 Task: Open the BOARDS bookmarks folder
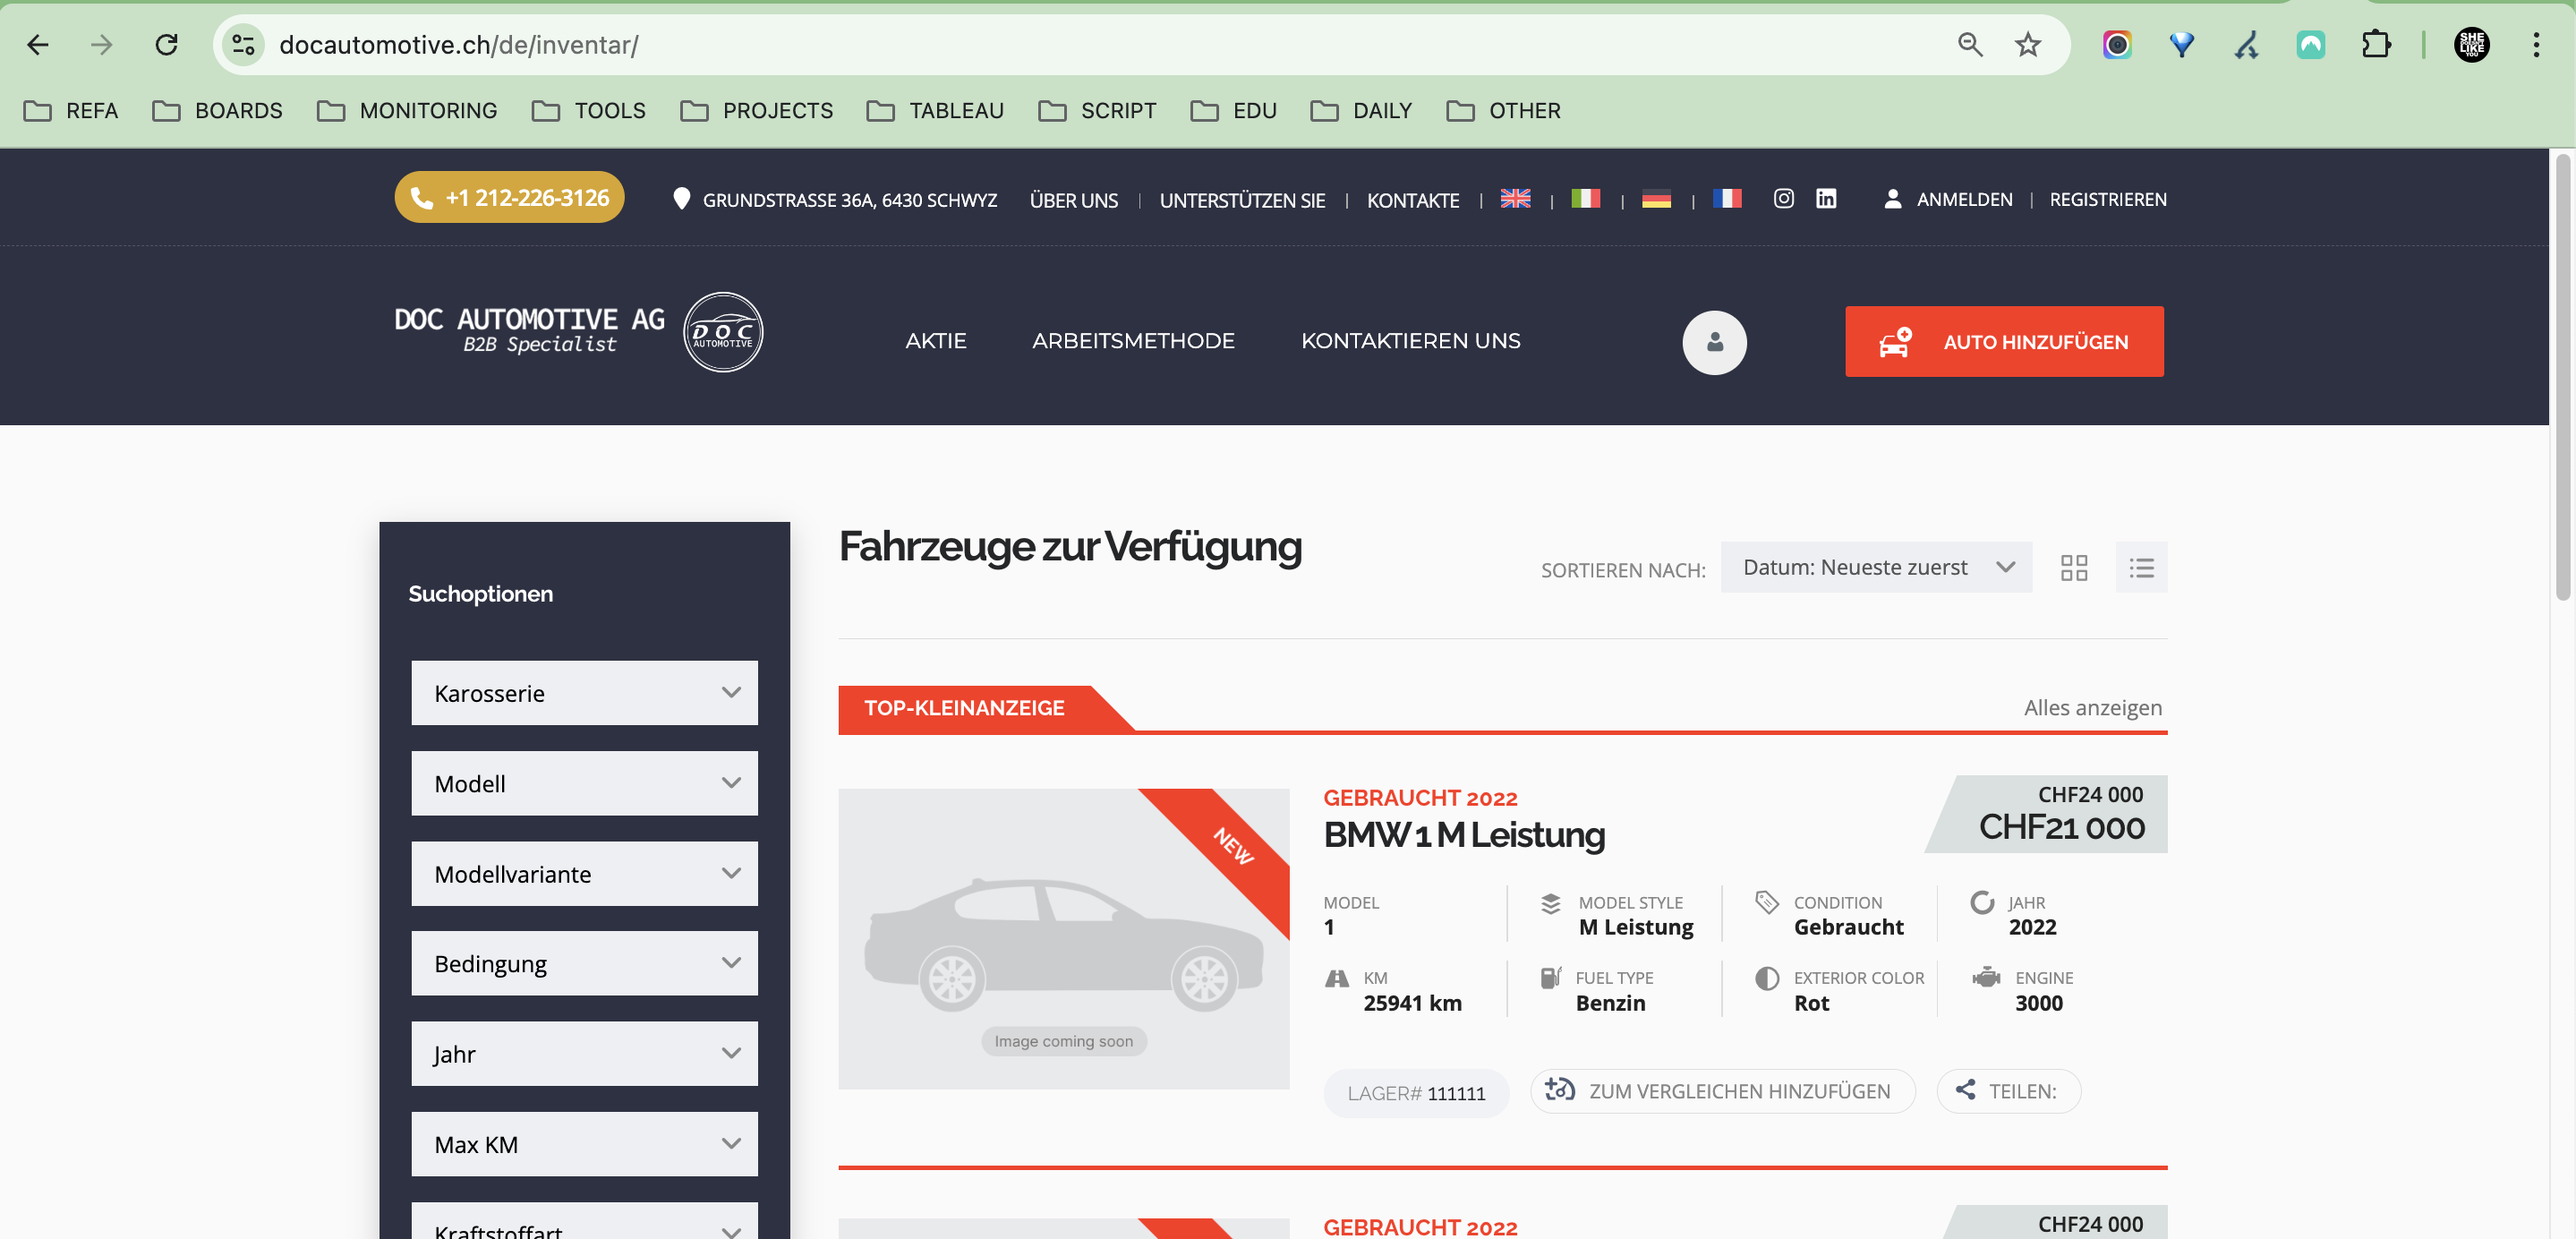(x=217, y=111)
